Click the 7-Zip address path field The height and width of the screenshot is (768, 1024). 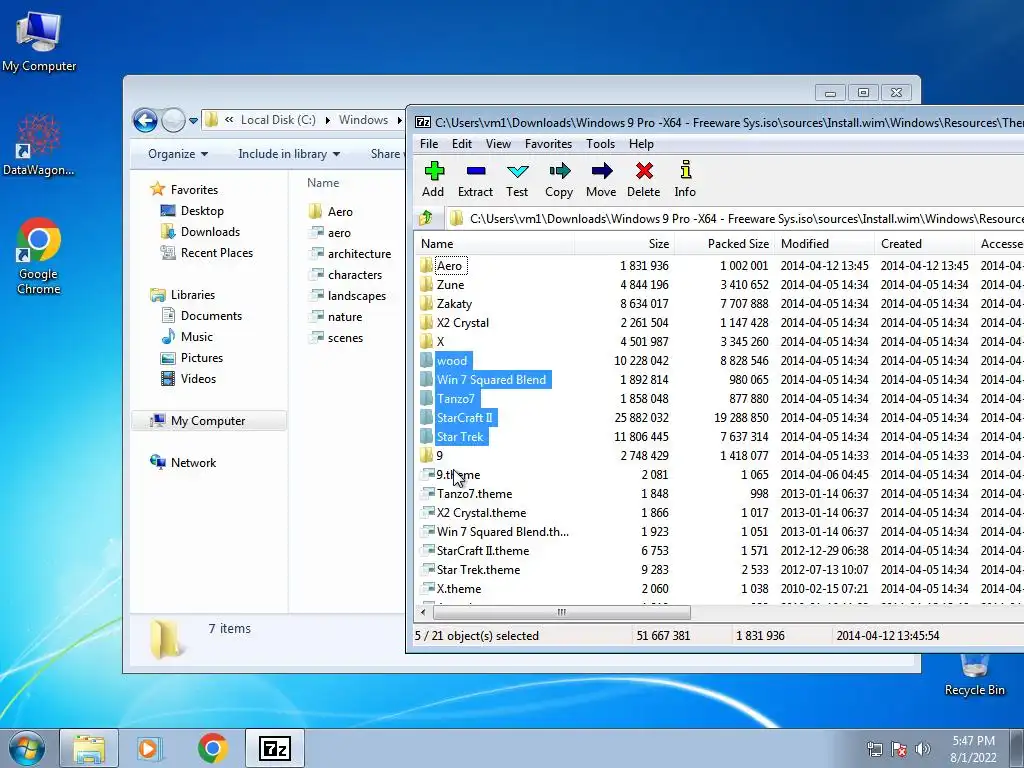(x=735, y=218)
